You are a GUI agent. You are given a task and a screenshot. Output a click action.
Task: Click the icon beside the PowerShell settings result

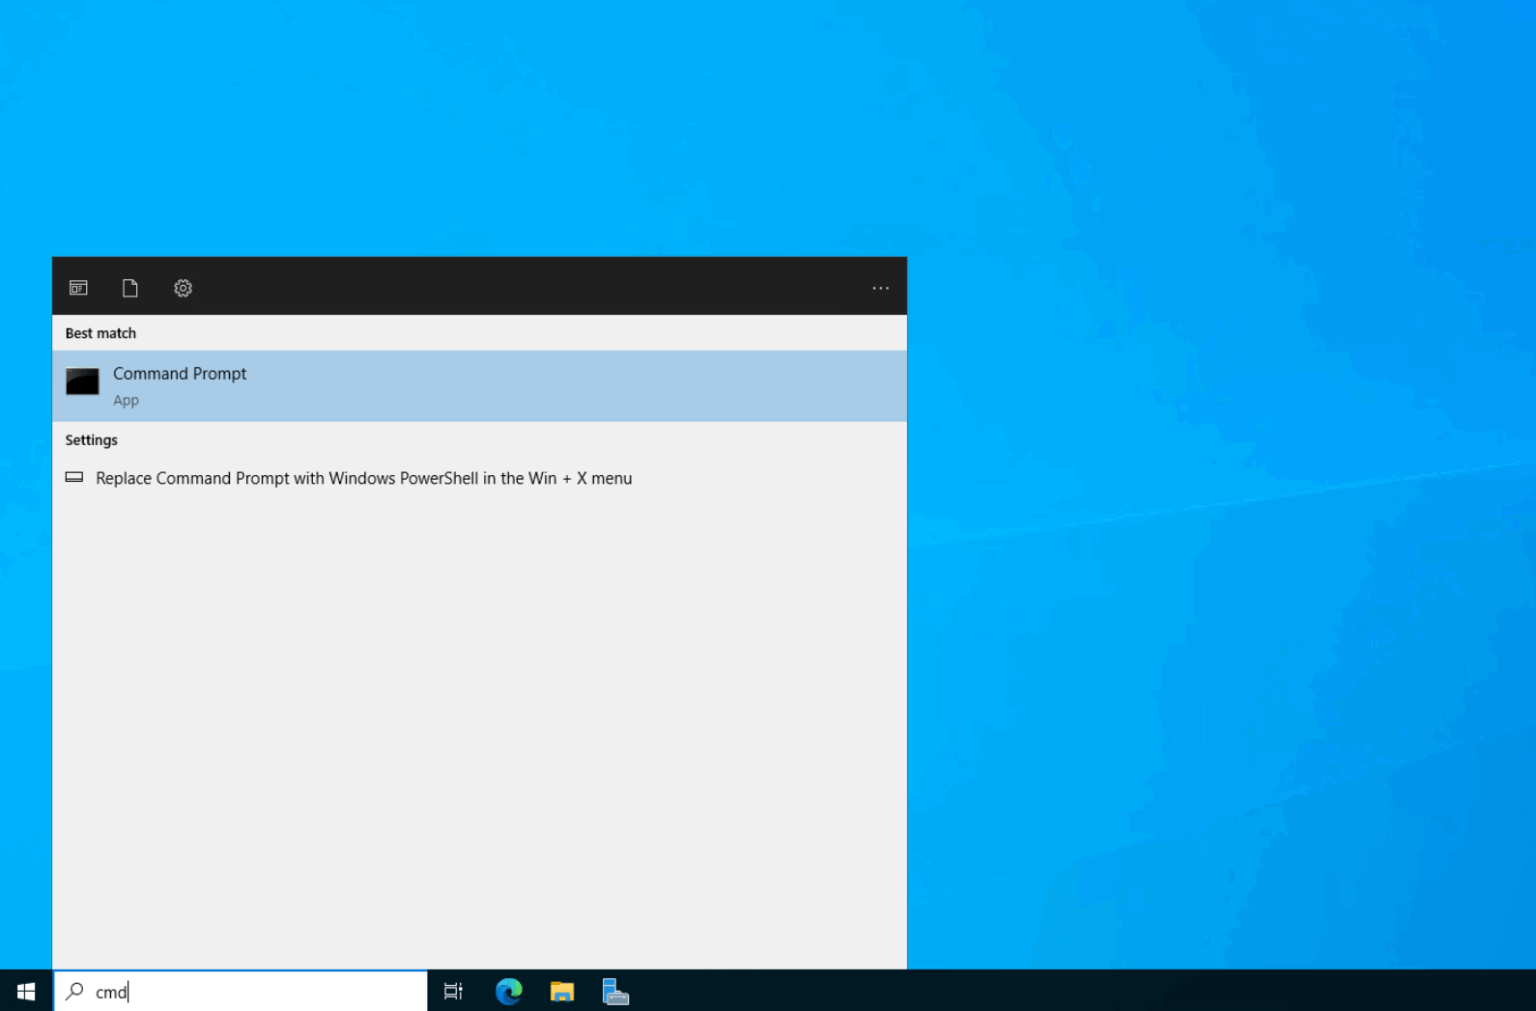point(74,477)
